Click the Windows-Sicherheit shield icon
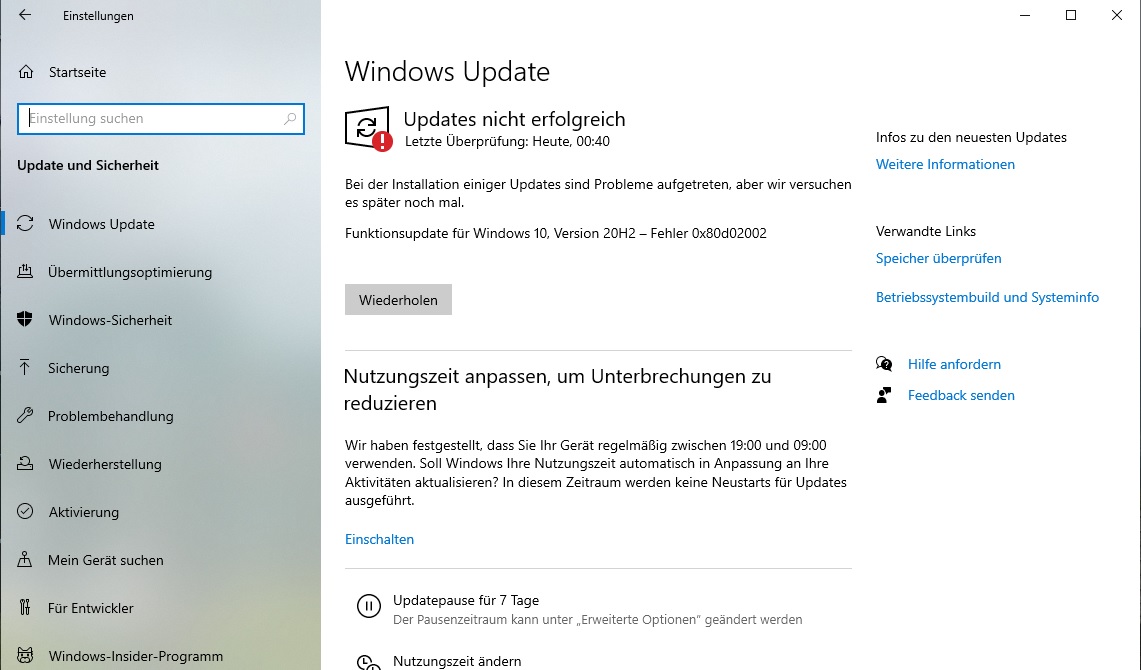This screenshot has height=670, width=1141. tap(25, 320)
